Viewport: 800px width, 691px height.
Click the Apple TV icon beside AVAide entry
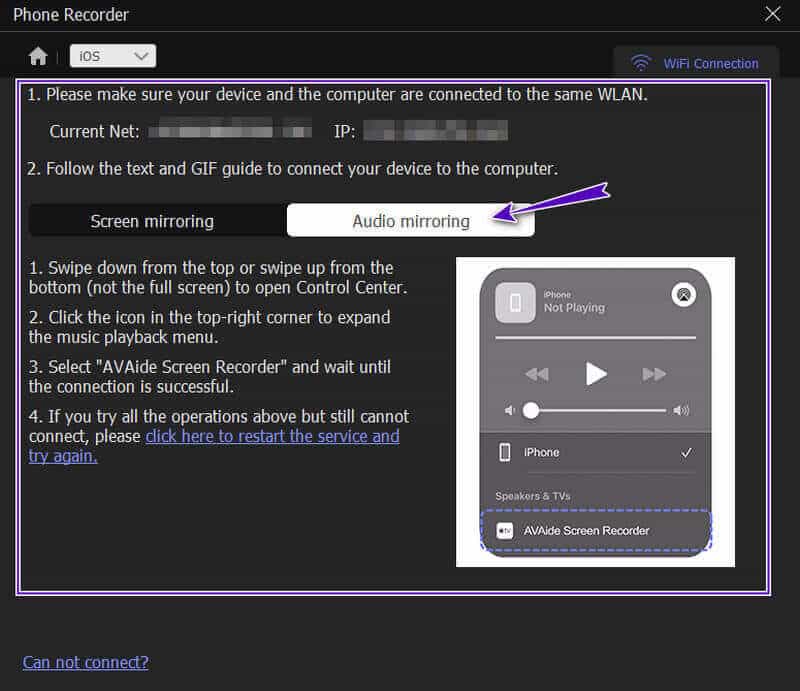point(505,531)
